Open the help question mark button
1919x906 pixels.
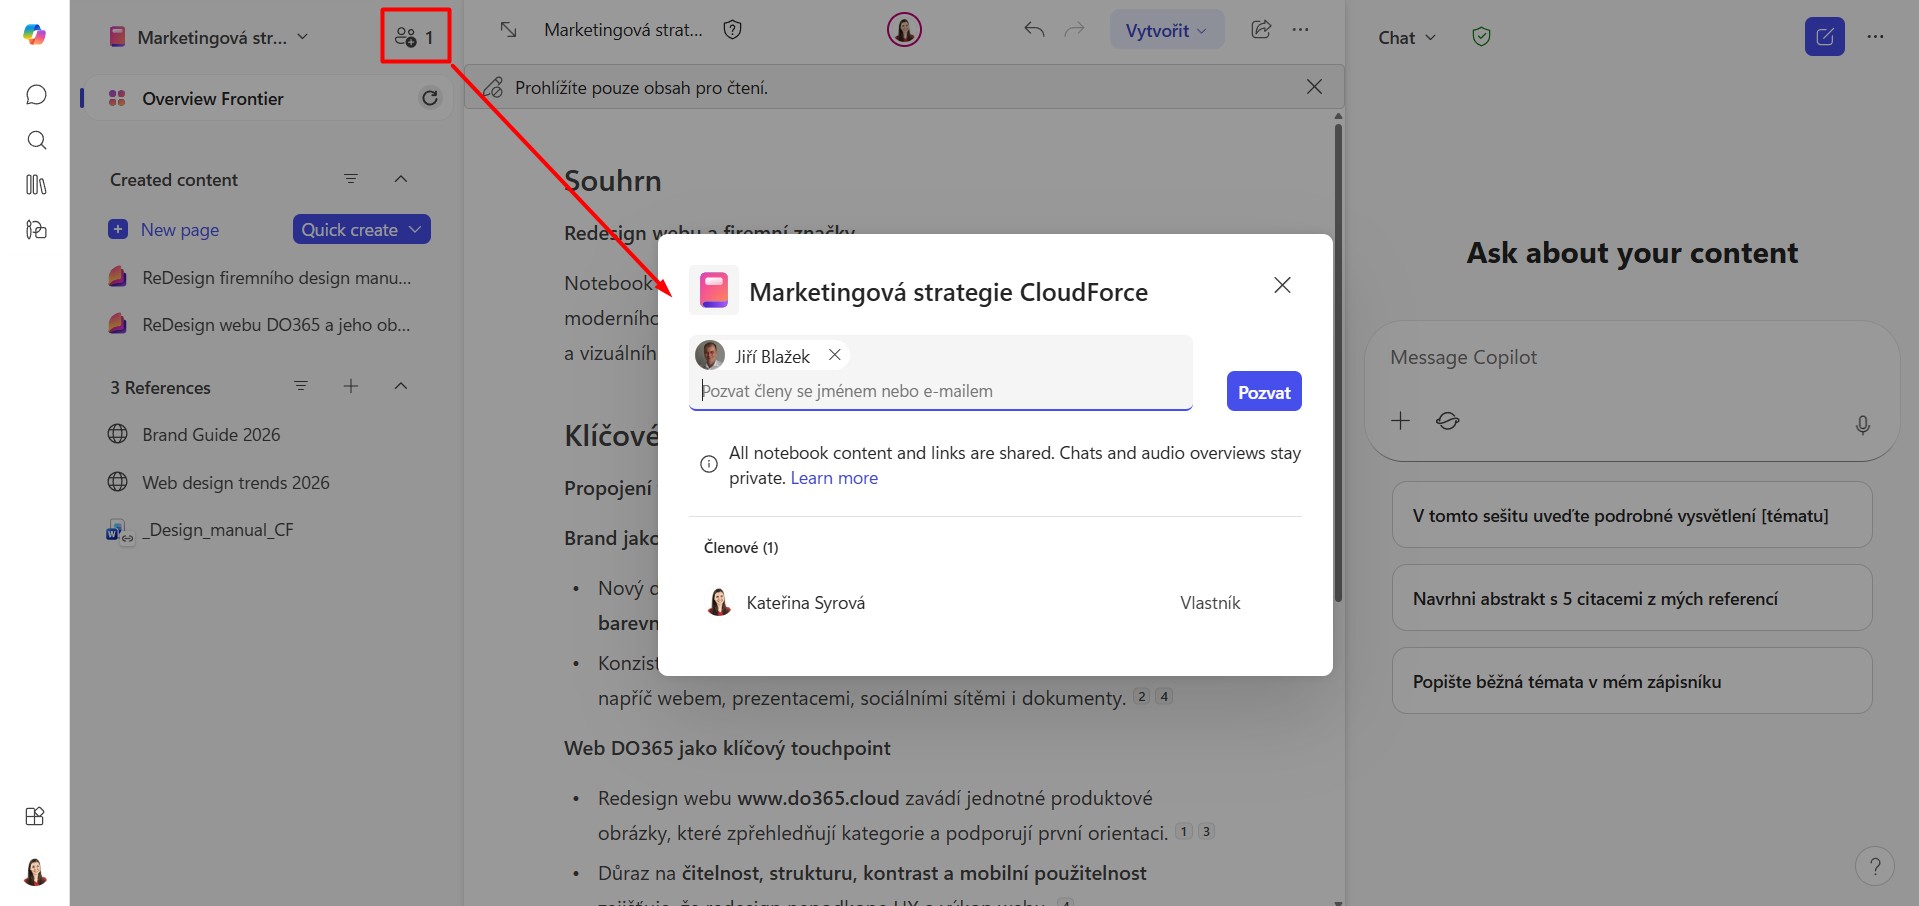coord(1875,867)
